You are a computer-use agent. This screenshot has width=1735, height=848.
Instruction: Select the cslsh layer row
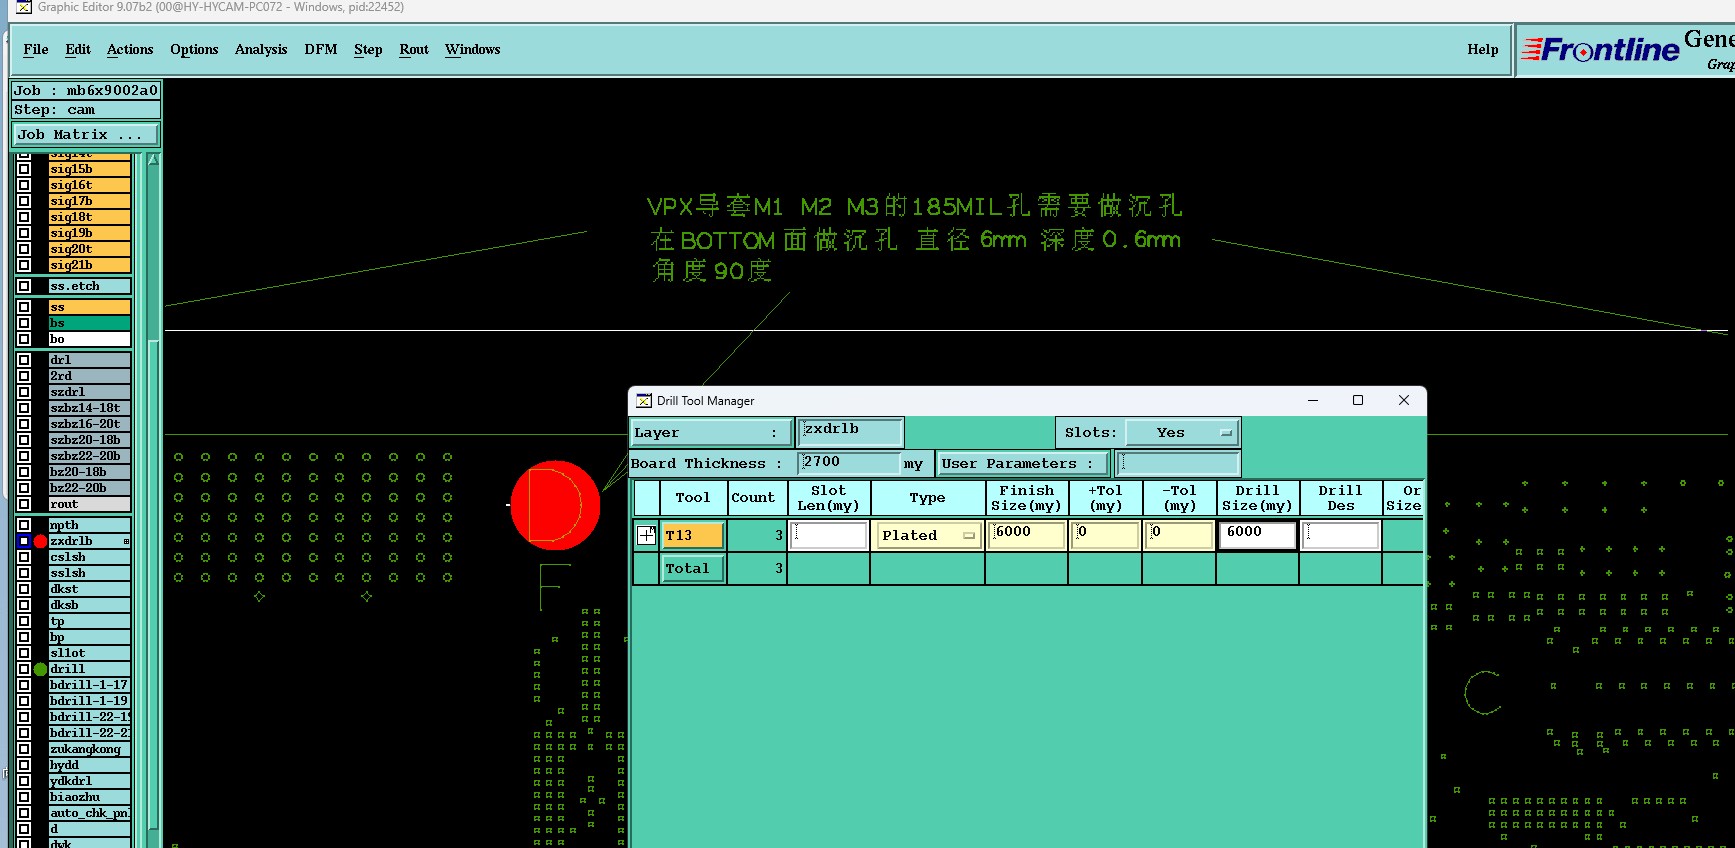click(90, 557)
